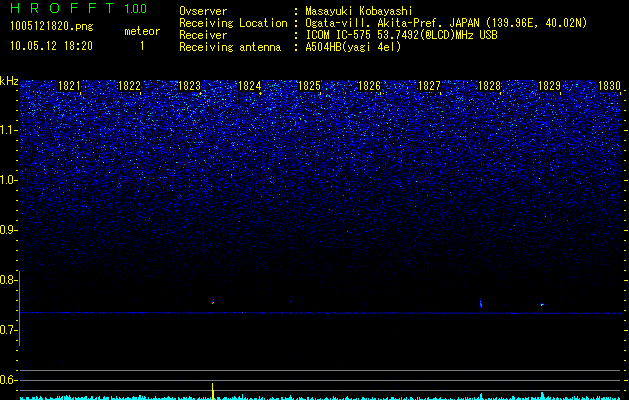Click the 1828 time marker
Image resolution: width=629 pixels, height=400 pixels.
coord(489,86)
